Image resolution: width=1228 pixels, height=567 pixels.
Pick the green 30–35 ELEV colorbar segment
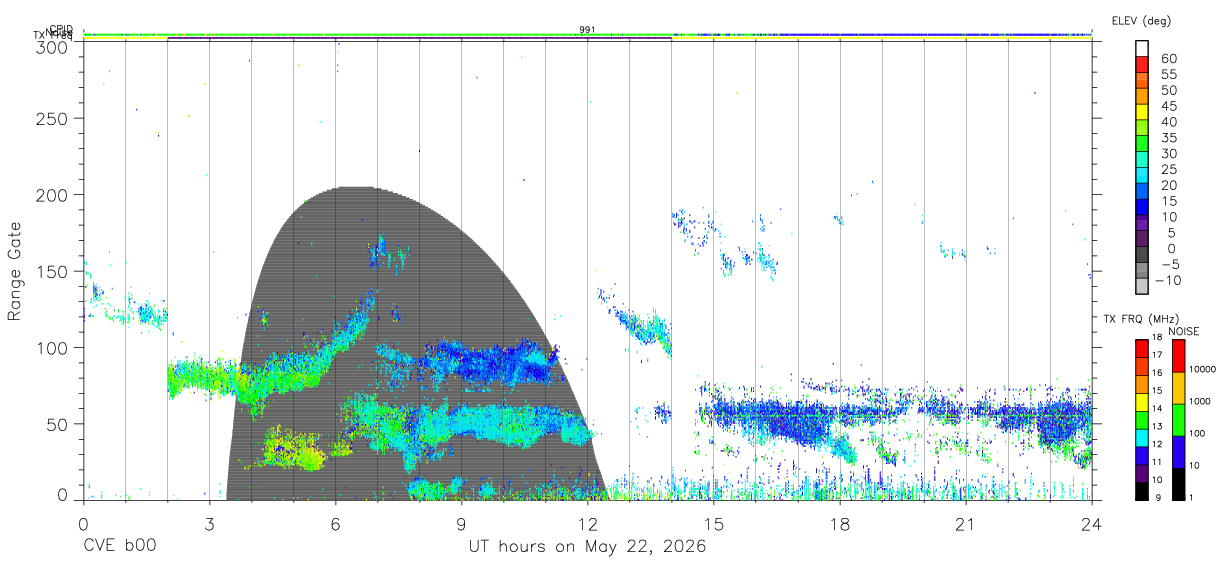click(1142, 145)
